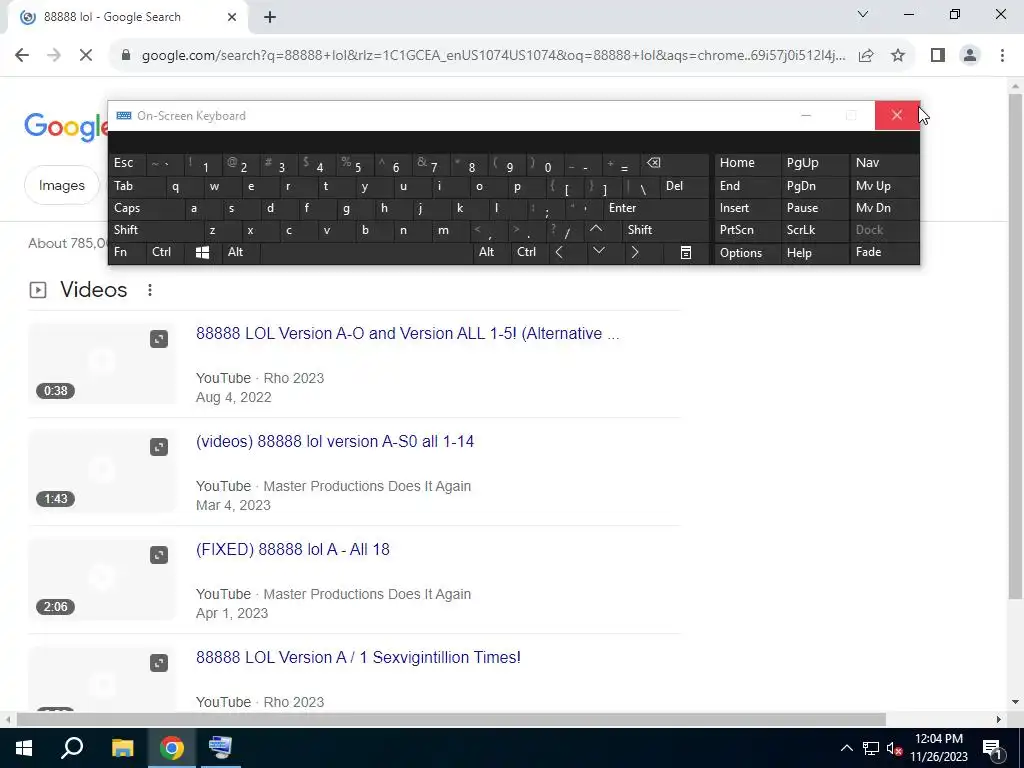This screenshot has height=768, width=1024.
Task: Bookmark this page with the star
Action: pyautogui.click(x=898, y=56)
